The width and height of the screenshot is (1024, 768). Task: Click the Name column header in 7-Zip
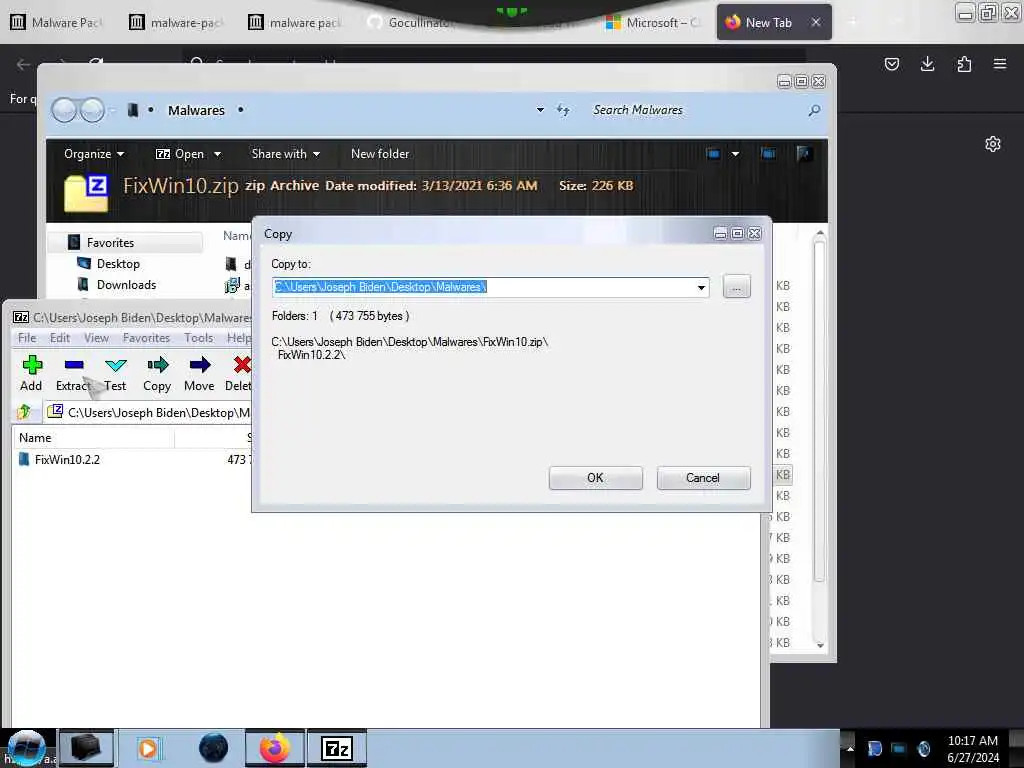(93, 438)
